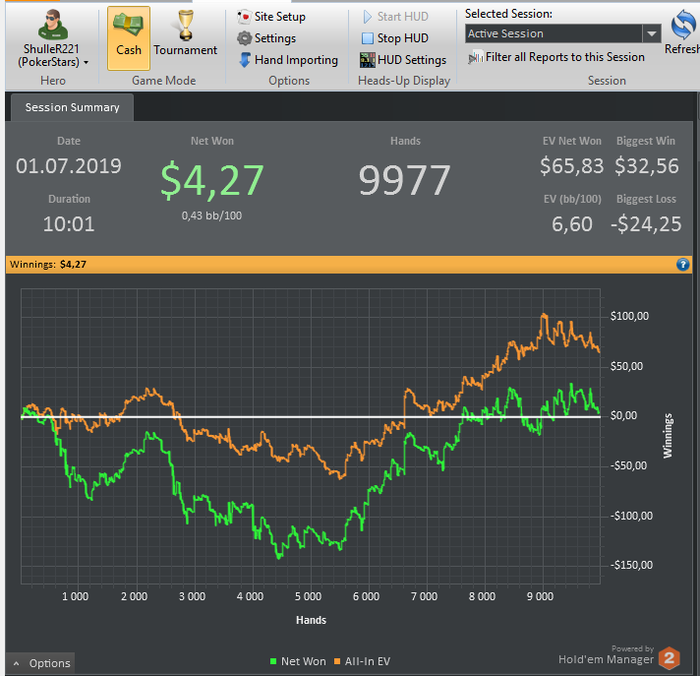Click the Start HUD play icon
The height and width of the screenshot is (676, 700).
[x=367, y=17]
